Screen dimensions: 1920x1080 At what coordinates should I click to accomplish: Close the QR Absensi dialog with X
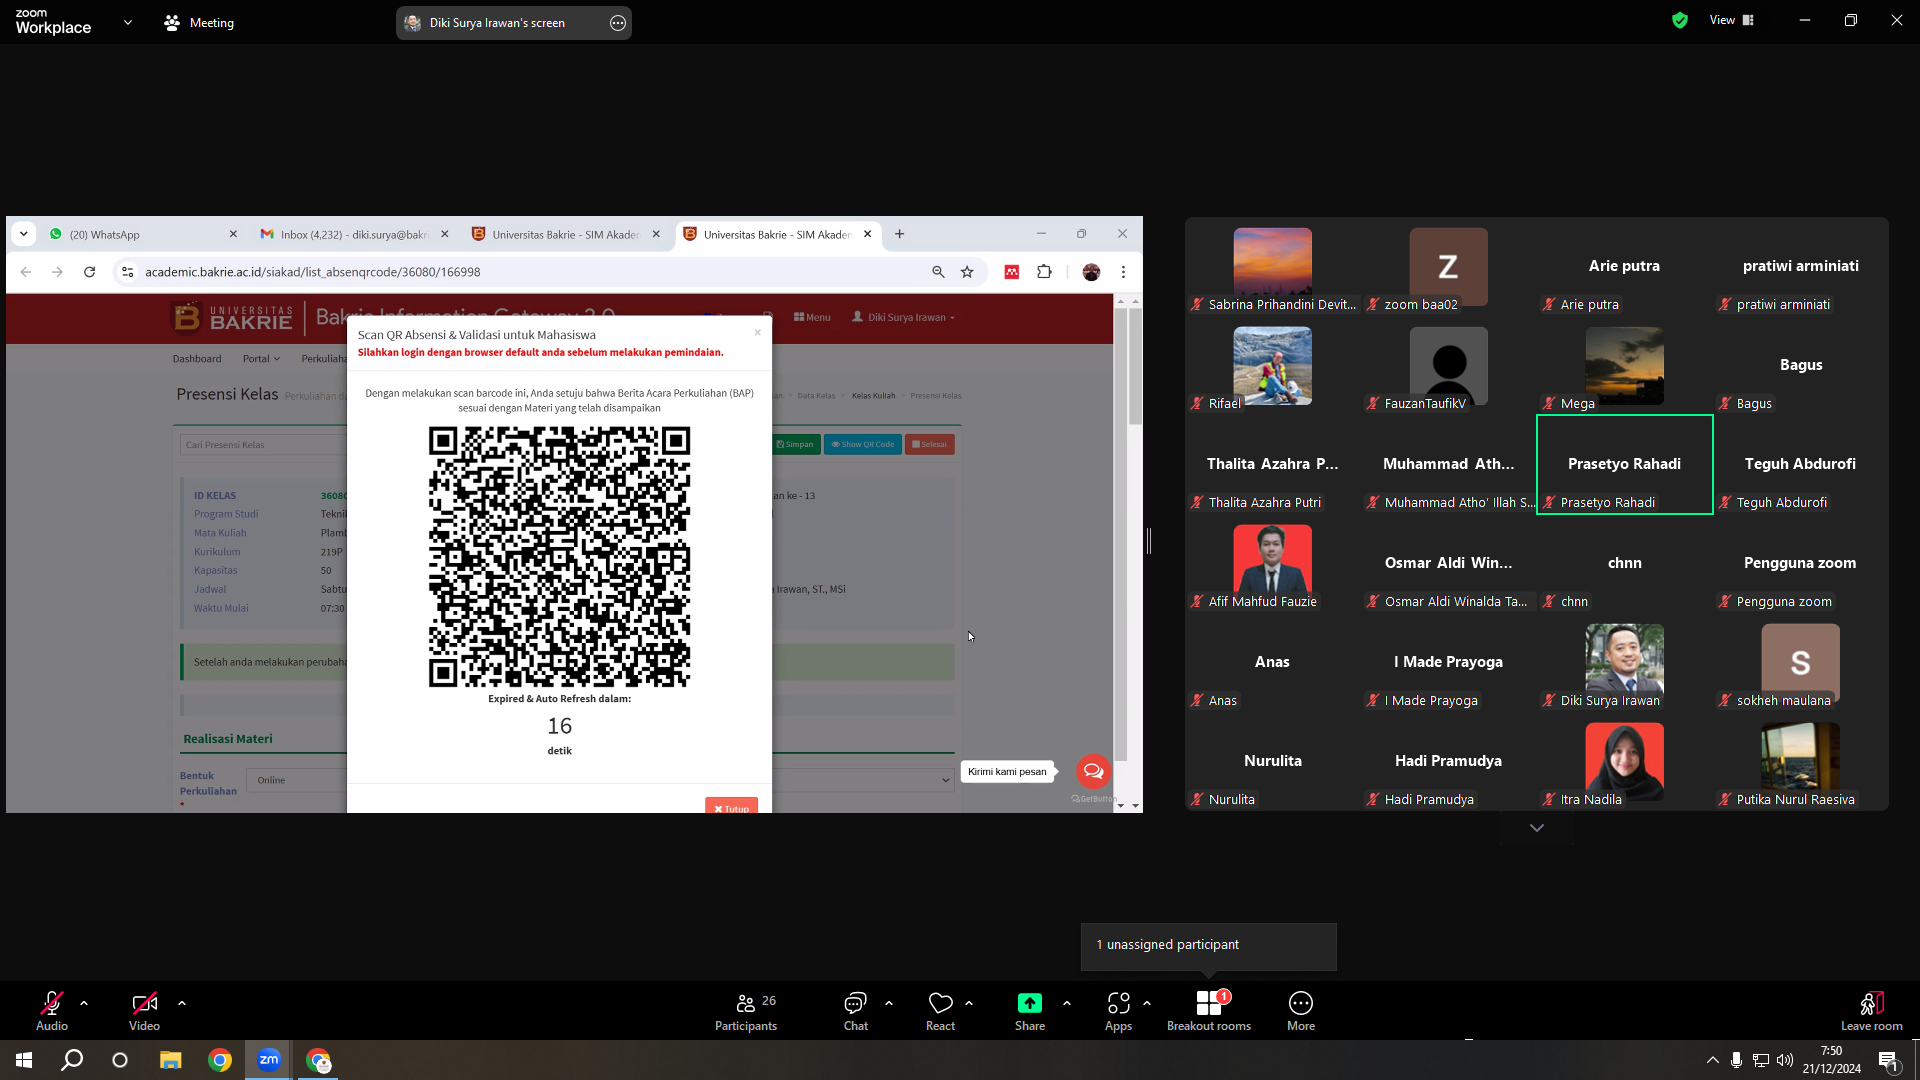point(757,332)
